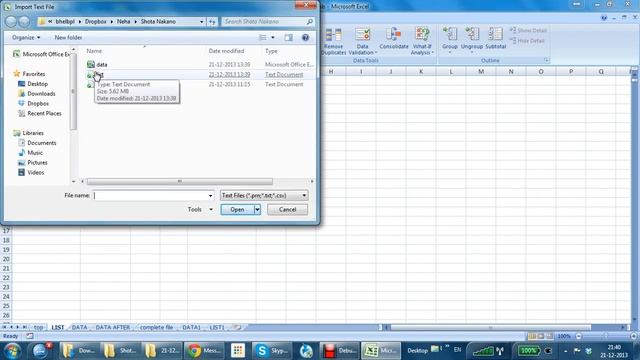This screenshot has width=640, height=360.
Task: Sort by Name column header
Action: (94, 51)
